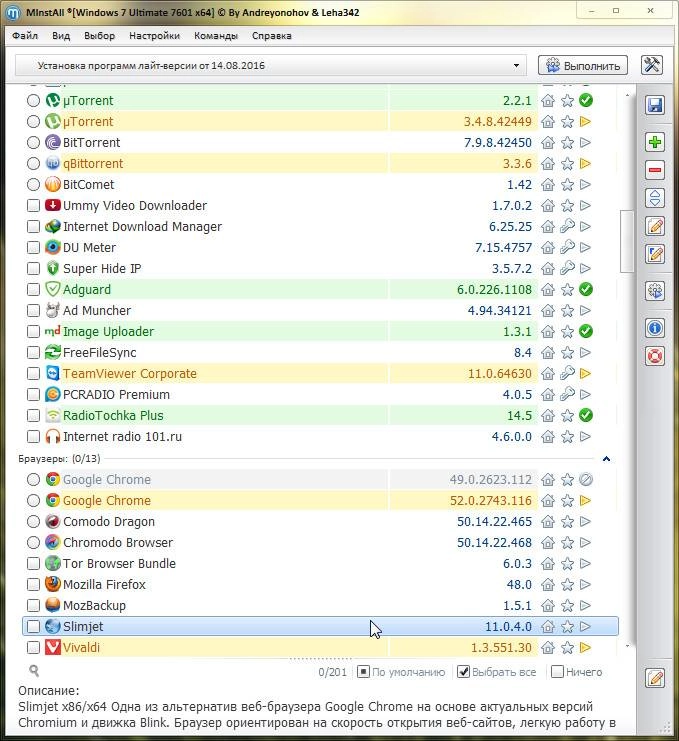Toggle the 'Ничего' checkbox

558,672
